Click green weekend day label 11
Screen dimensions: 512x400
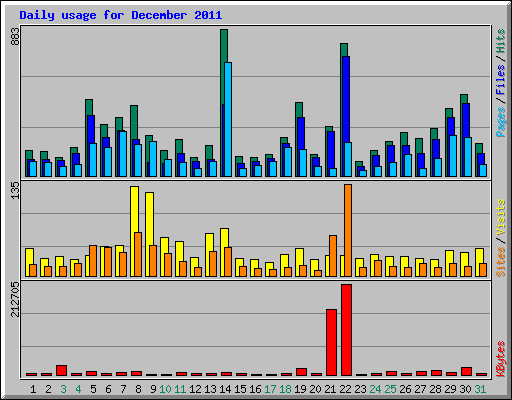[180, 389]
